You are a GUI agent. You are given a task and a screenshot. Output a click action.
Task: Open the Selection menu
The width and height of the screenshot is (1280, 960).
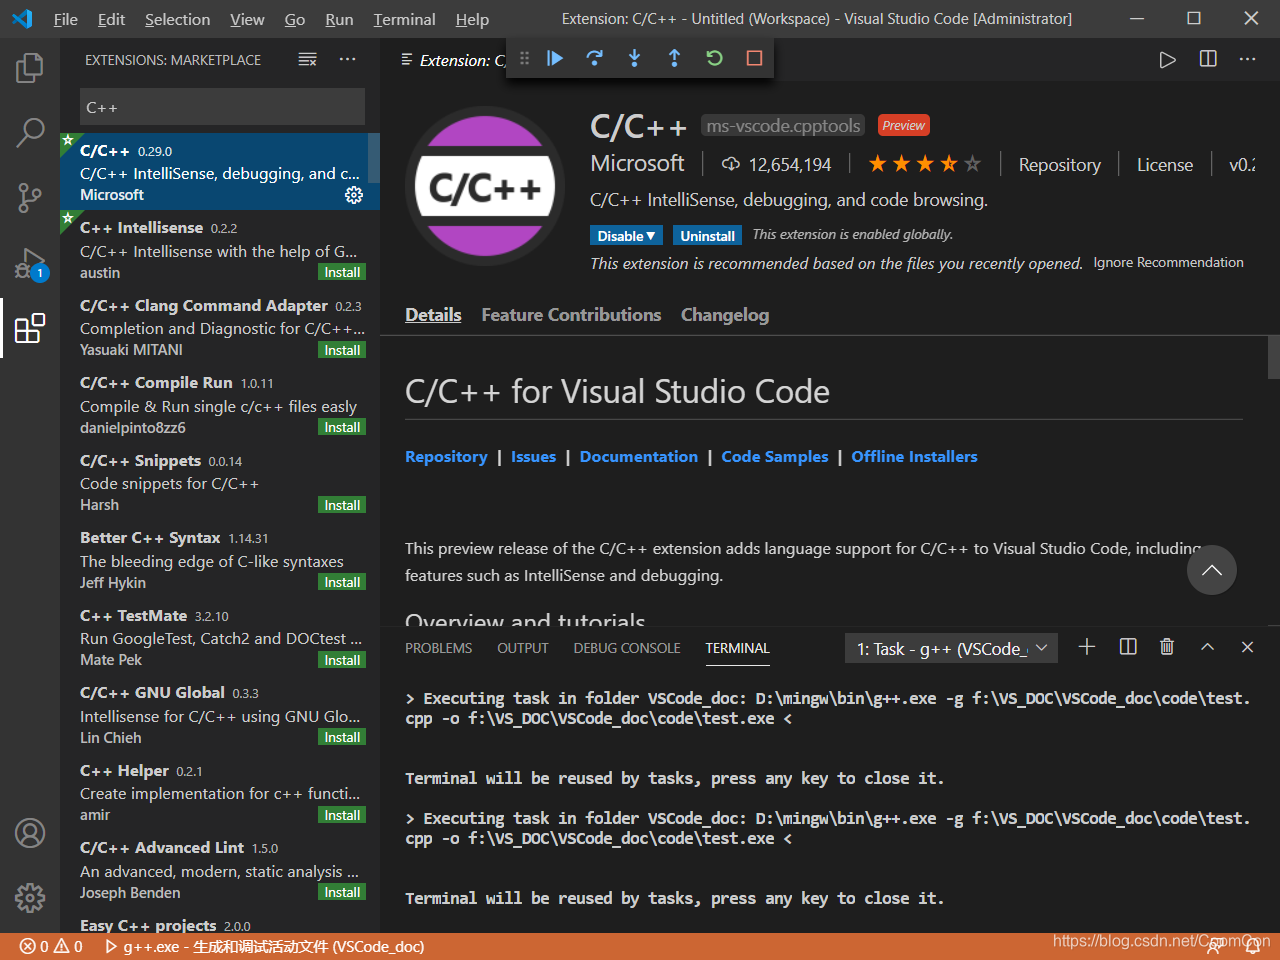[177, 19]
